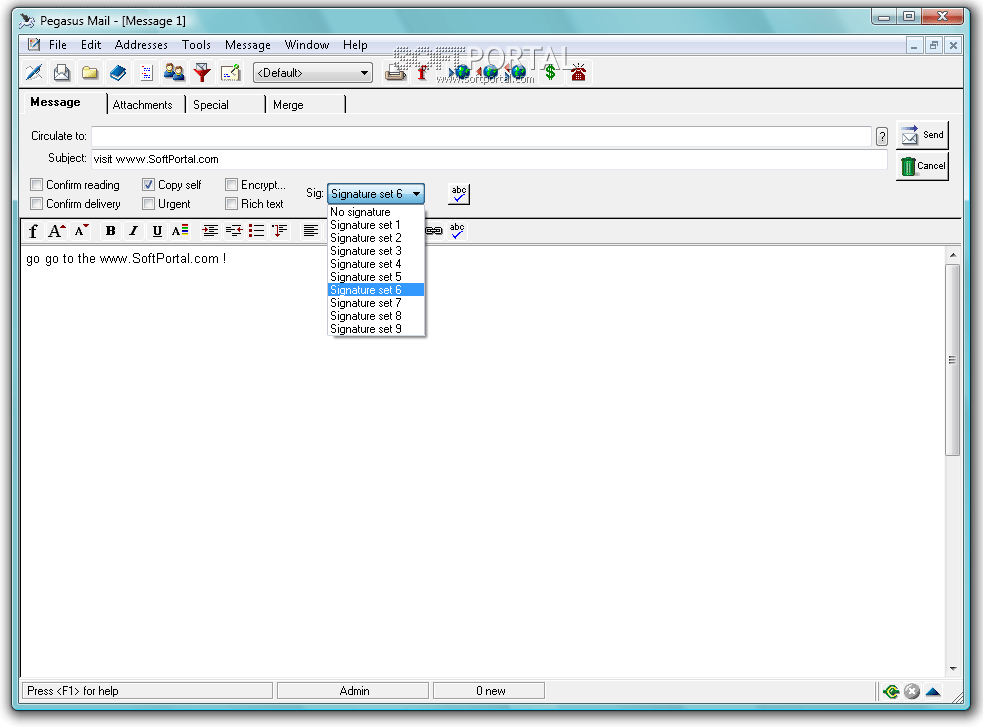Pick Signature set 3 option
Viewport: 983px width, 727px height.
(x=376, y=251)
